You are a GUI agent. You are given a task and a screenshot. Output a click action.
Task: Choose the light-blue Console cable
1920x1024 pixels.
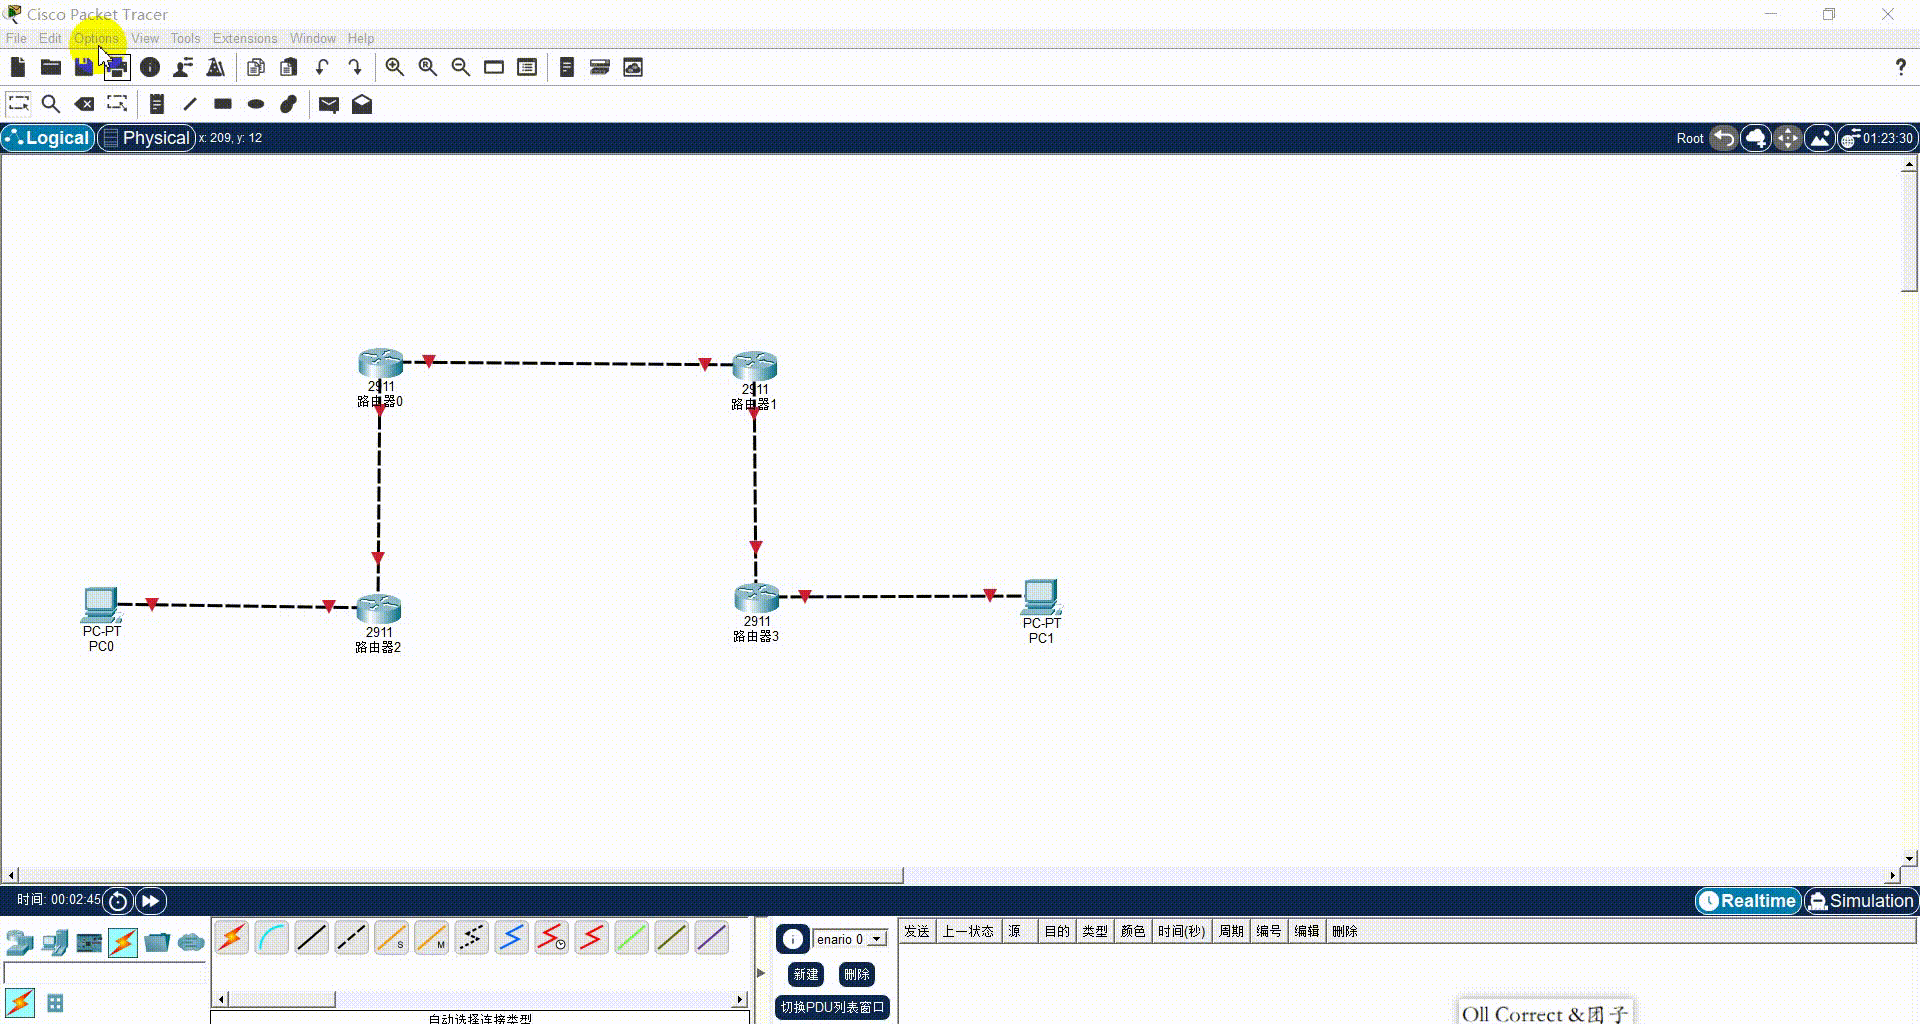click(x=272, y=938)
